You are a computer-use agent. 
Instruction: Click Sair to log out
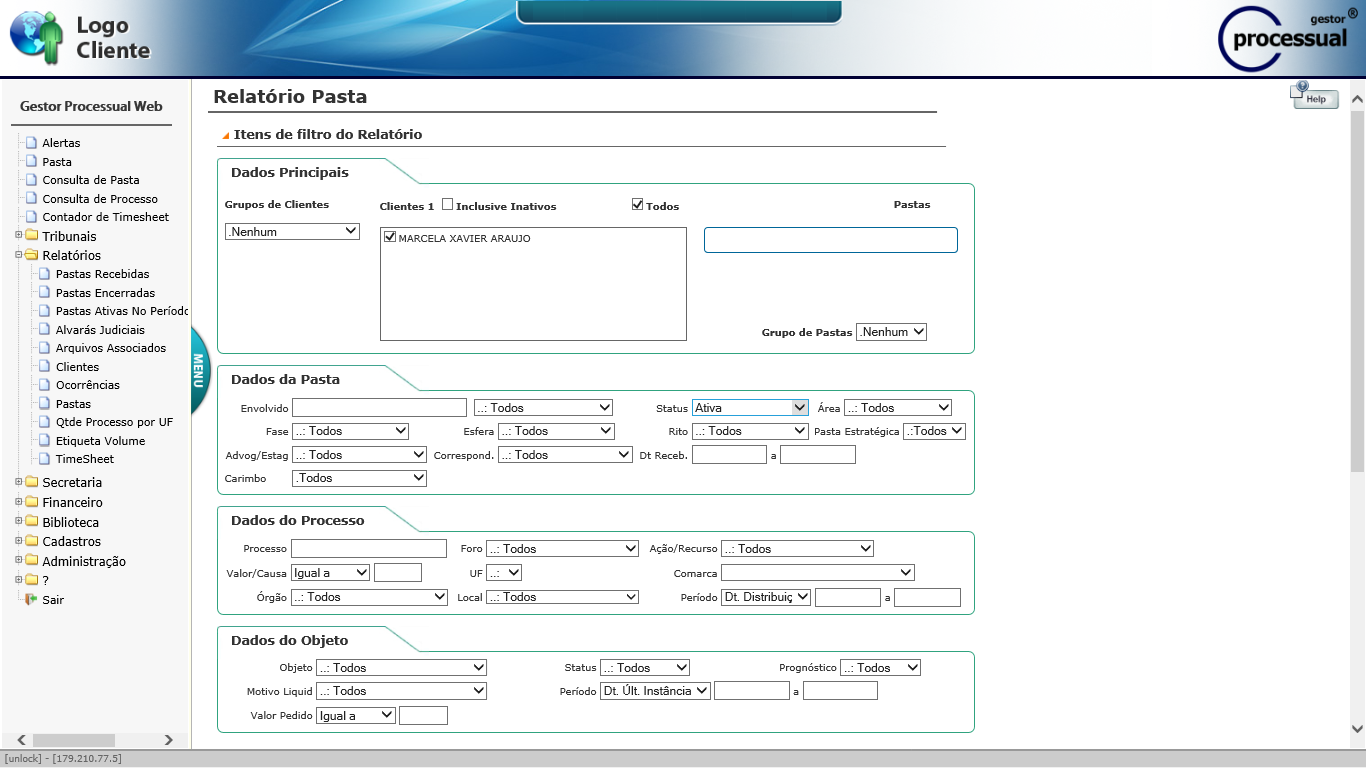[53, 600]
